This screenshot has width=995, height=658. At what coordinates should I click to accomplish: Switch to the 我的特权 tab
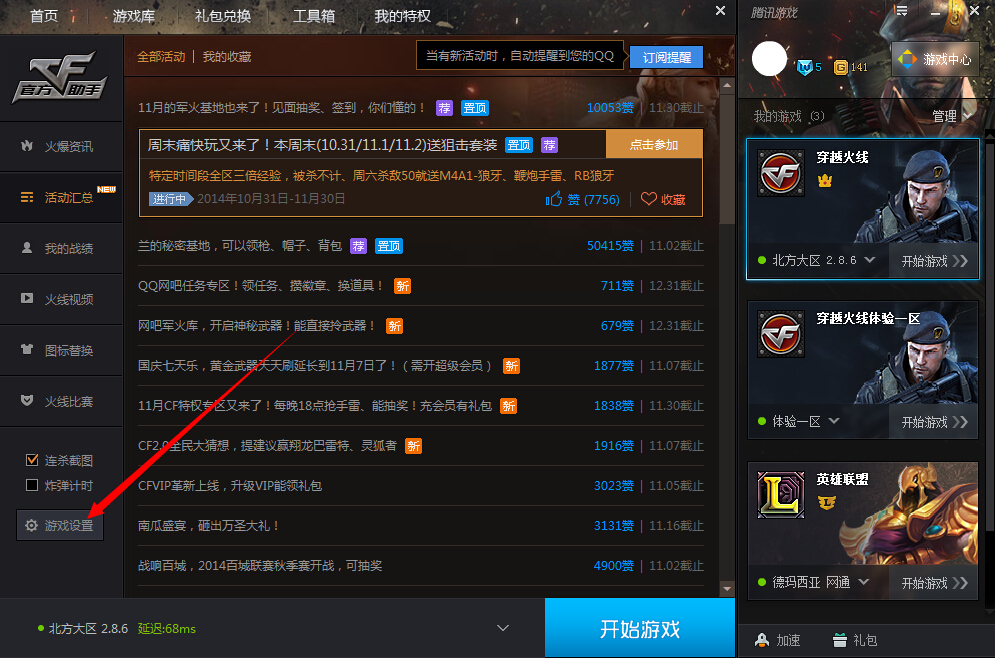coord(402,16)
